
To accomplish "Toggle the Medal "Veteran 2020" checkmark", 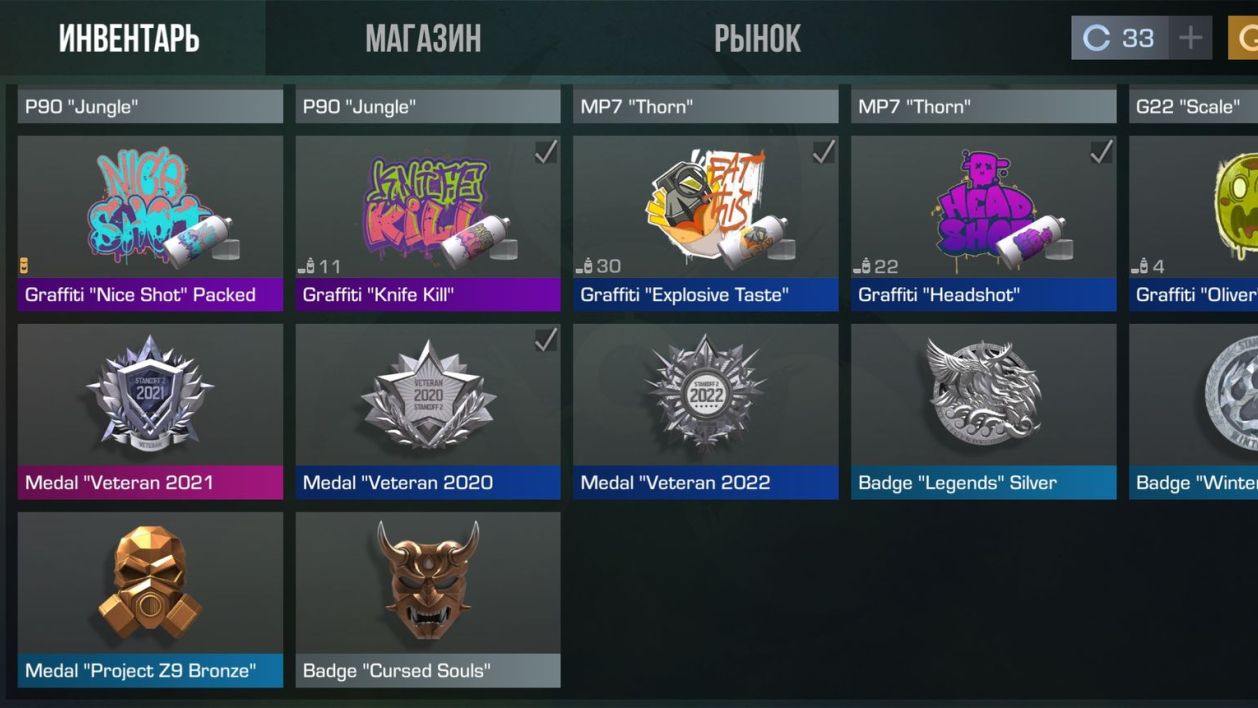I will pos(545,340).
